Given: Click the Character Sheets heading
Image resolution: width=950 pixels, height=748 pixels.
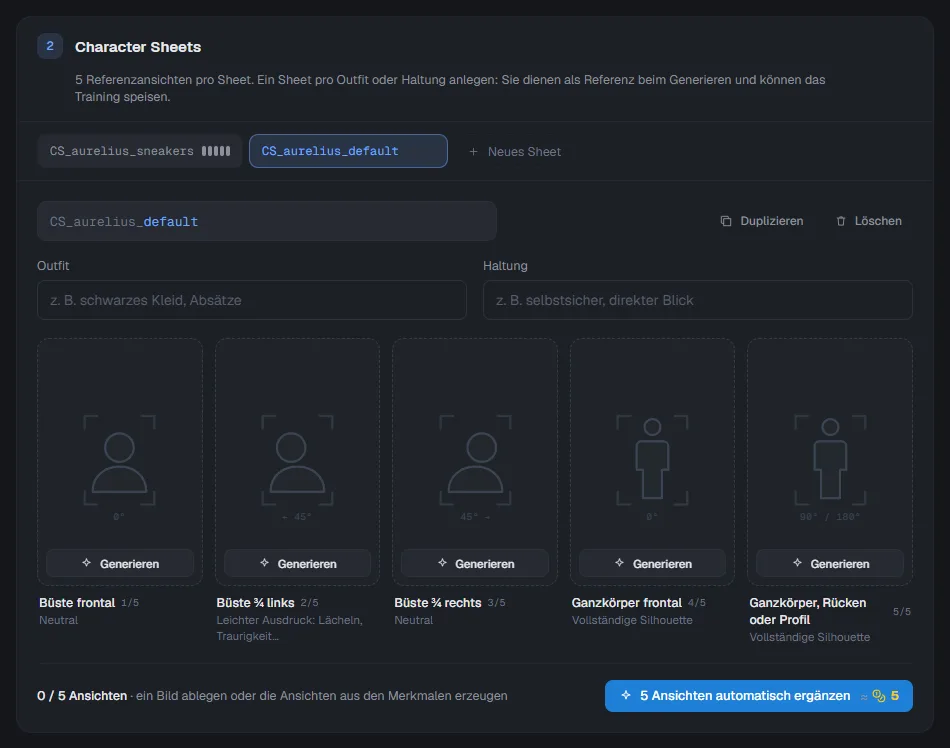Looking at the screenshot, I should point(138,47).
